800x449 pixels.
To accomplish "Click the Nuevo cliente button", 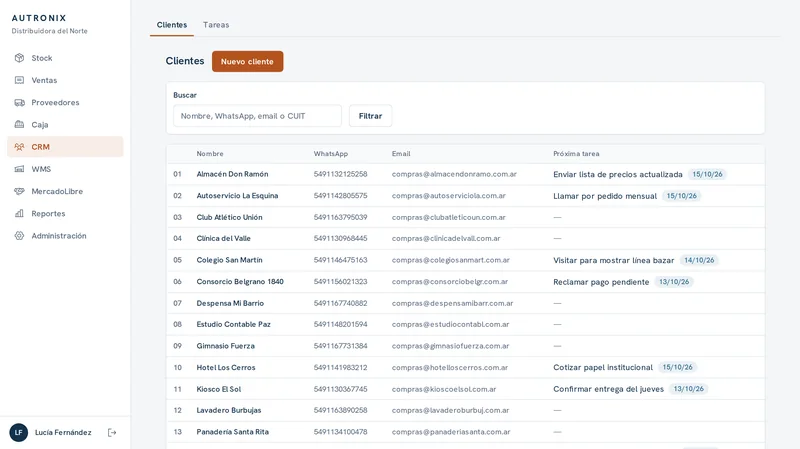I will coord(247,61).
